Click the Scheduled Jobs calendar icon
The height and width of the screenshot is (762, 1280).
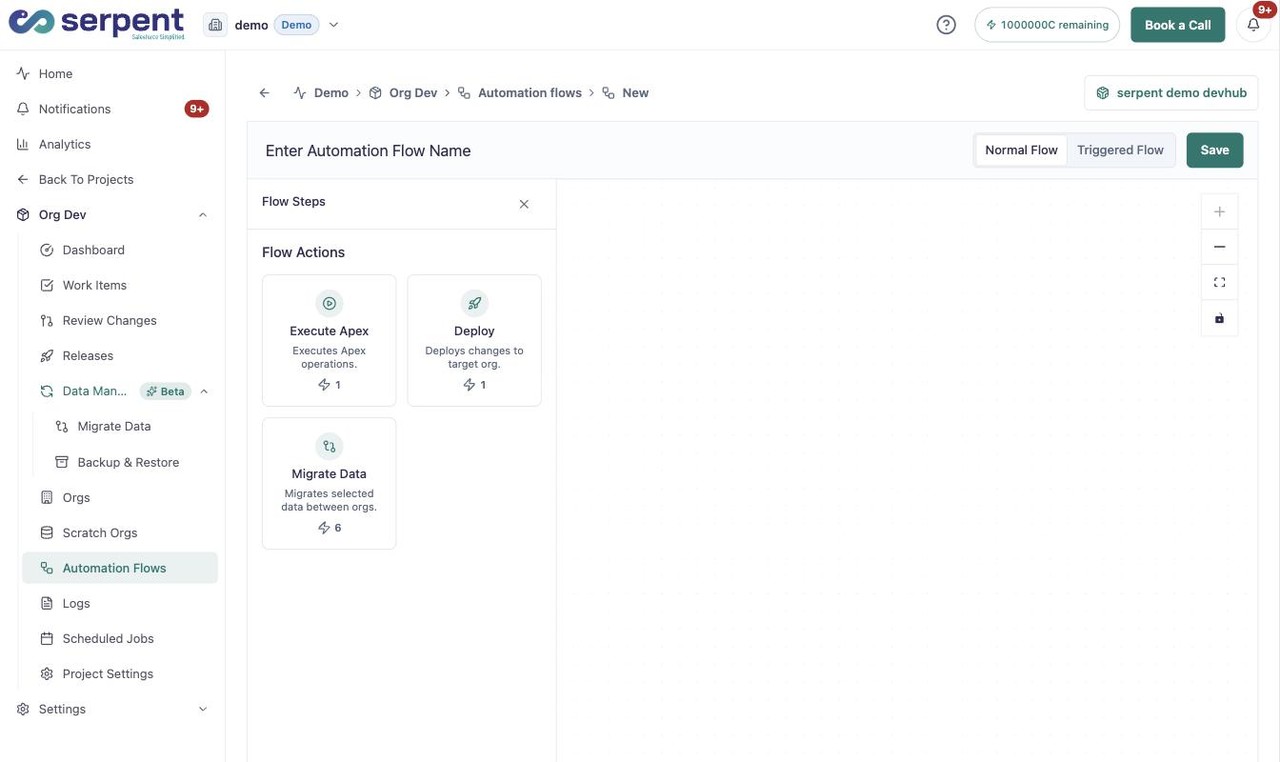(x=46, y=639)
